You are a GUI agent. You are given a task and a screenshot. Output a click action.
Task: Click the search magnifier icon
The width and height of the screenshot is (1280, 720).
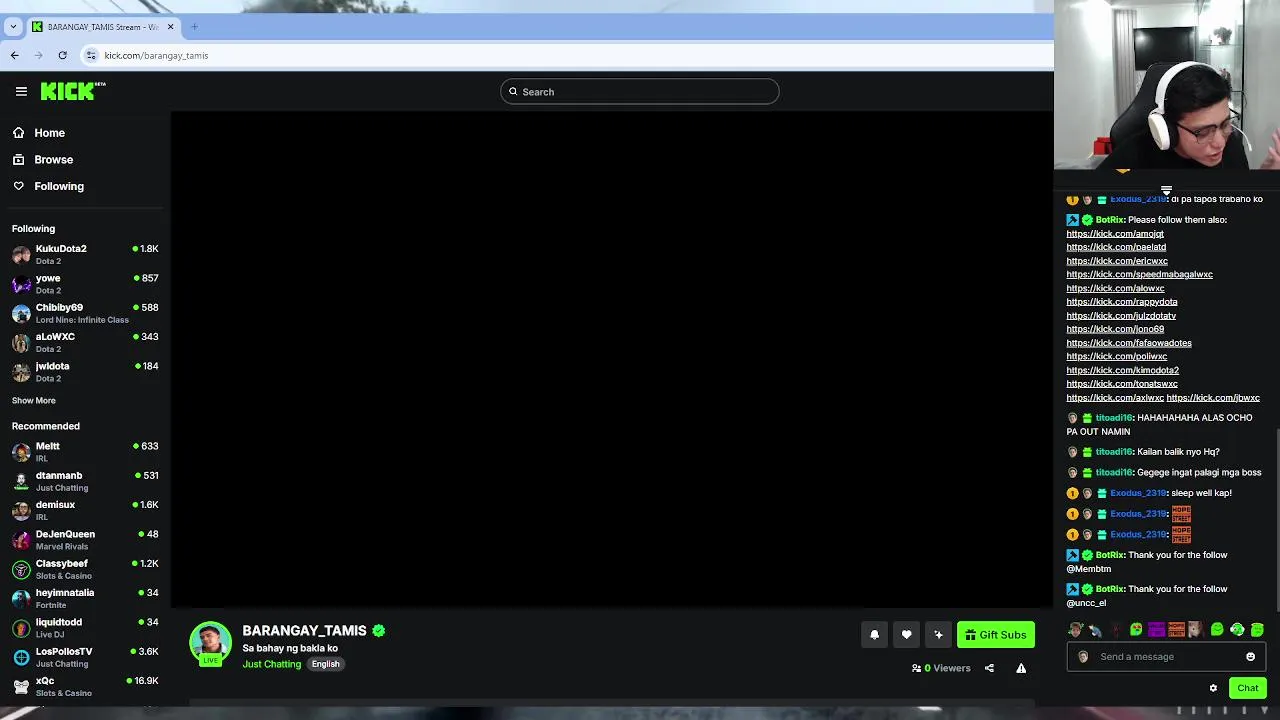[x=513, y=92]
